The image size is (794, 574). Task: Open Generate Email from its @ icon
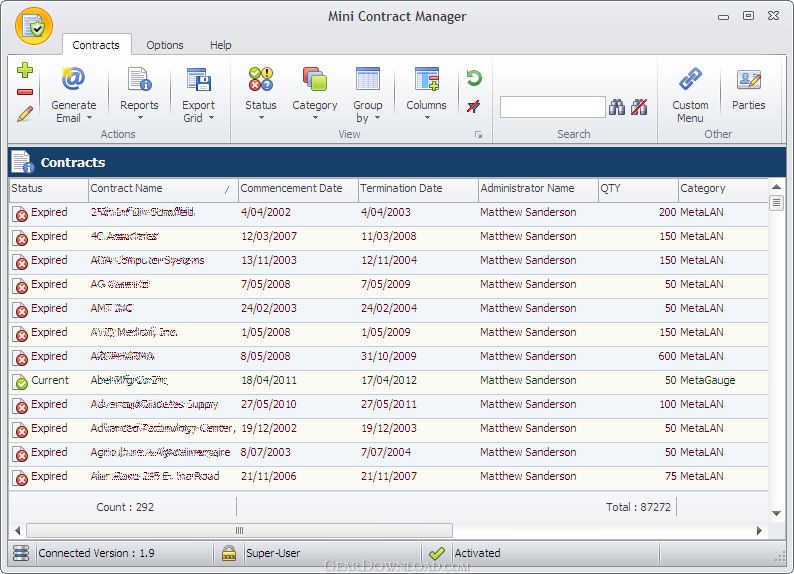click(73, 78)
